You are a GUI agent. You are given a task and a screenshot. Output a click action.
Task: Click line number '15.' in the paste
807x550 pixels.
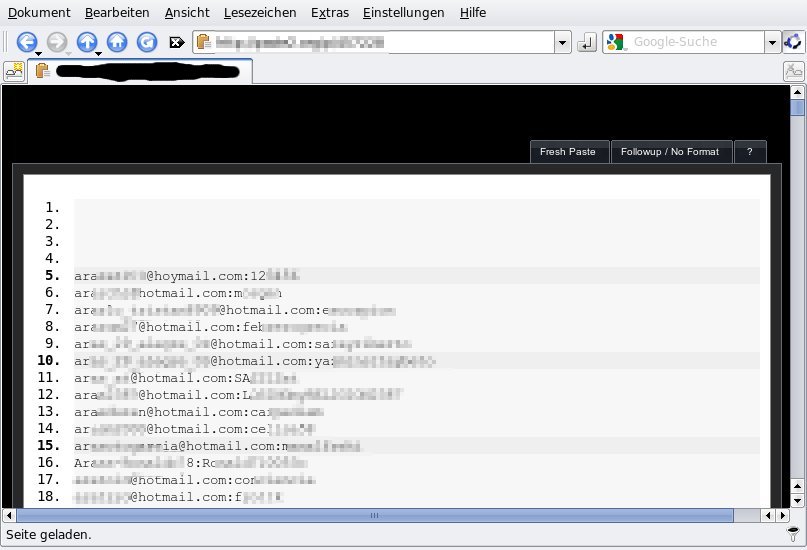pos(49,445)
